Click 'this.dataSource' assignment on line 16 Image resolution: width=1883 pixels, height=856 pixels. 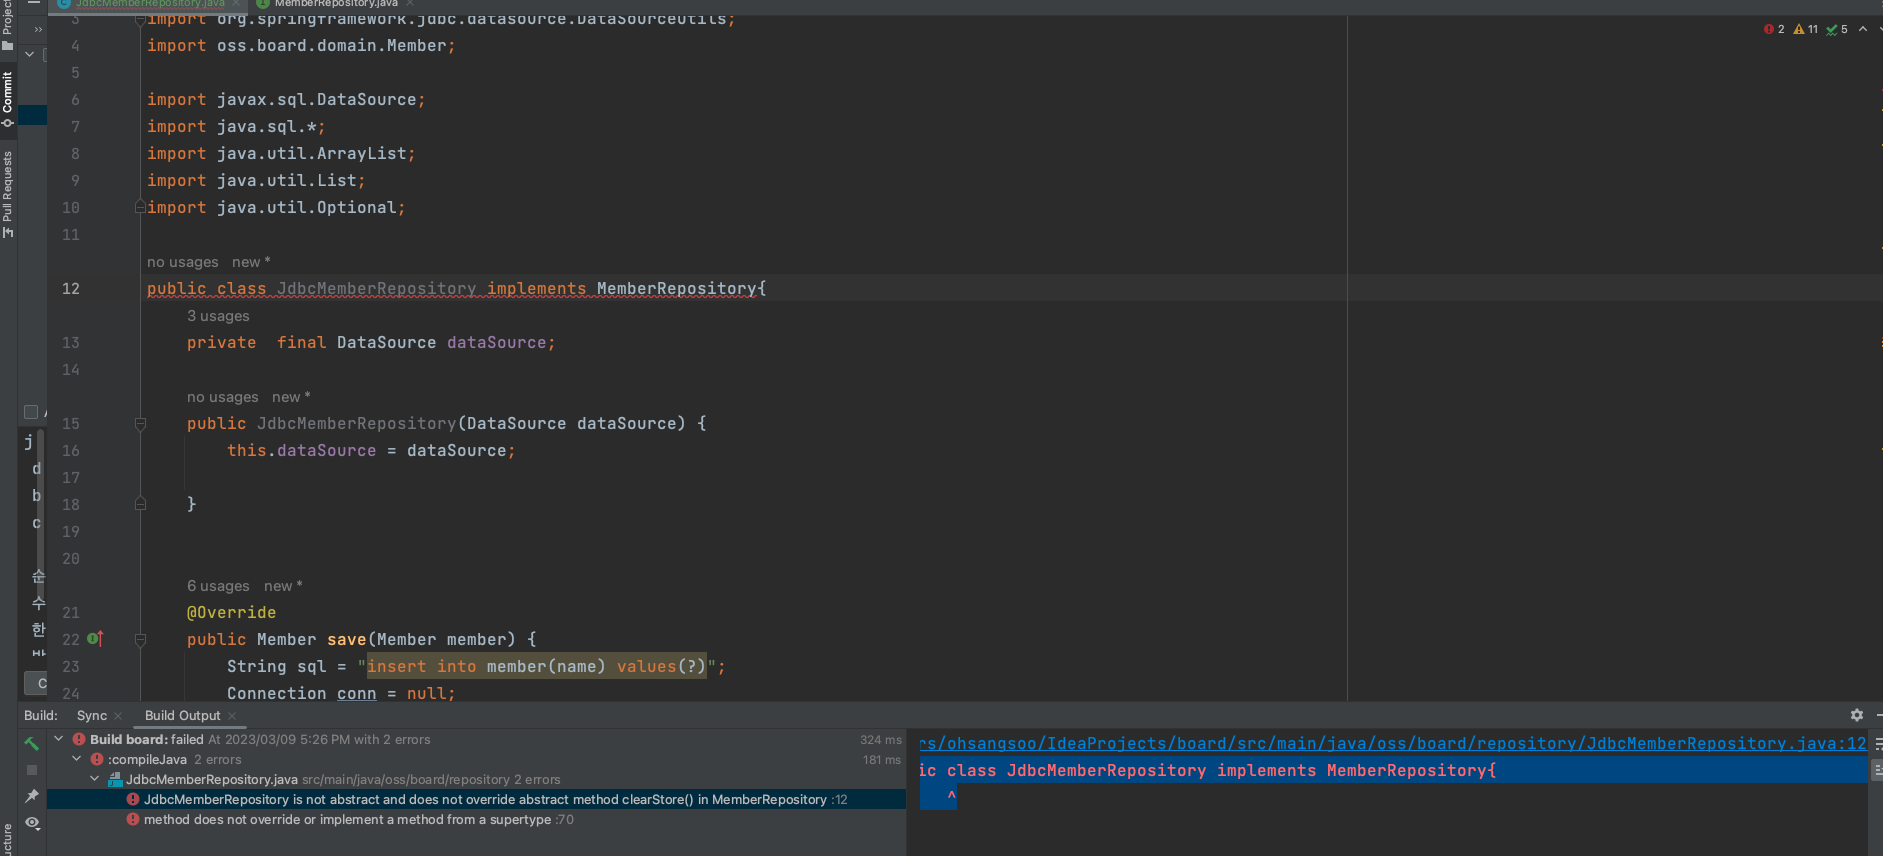(301, 450)
